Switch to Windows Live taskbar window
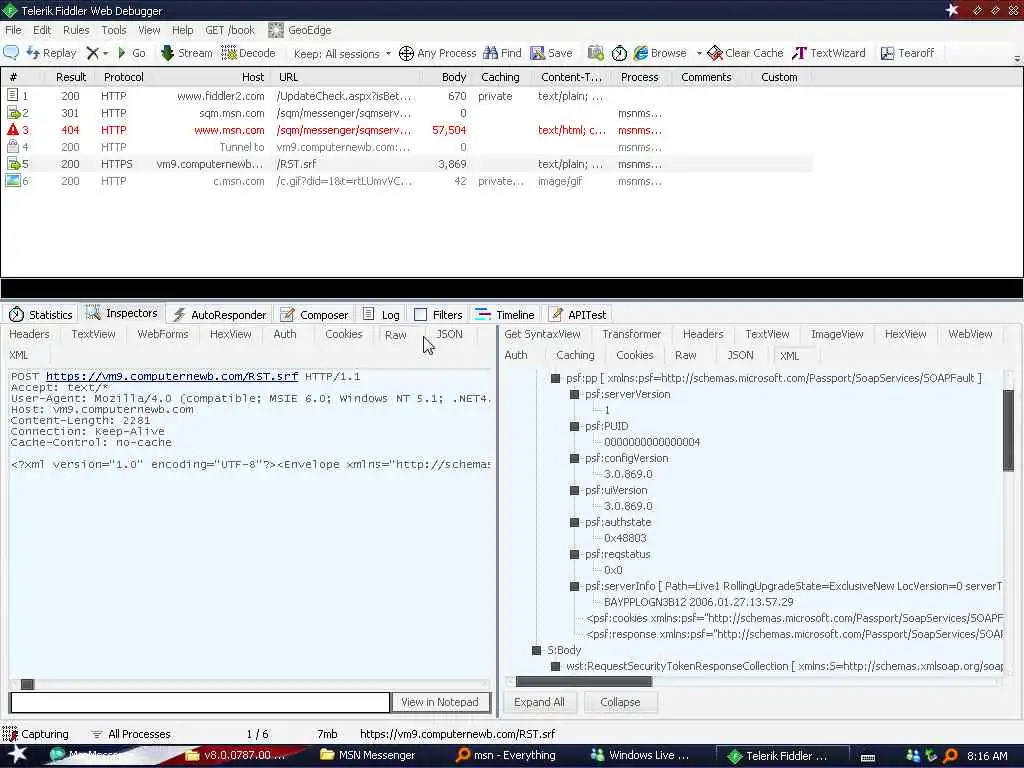 click(x=639, y=755)
